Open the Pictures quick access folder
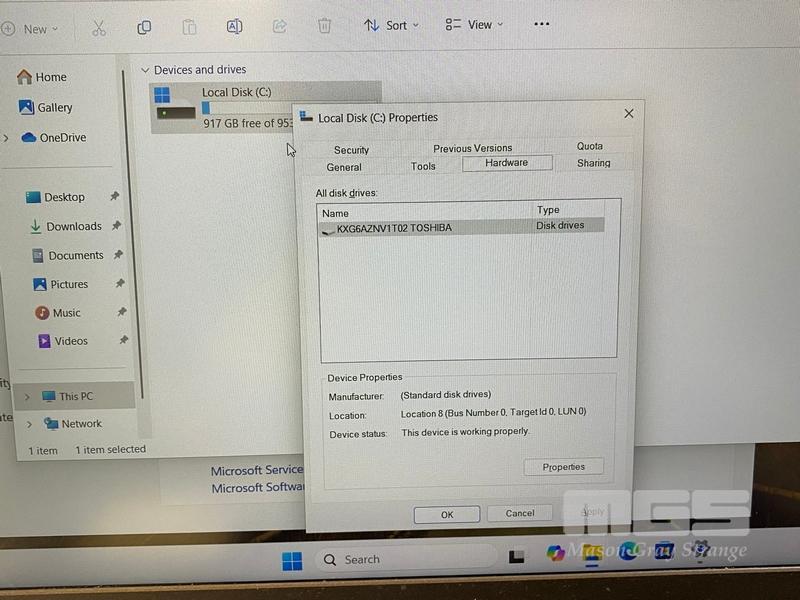Viewport: 800px width, 600px height. [x=61, y=284]
